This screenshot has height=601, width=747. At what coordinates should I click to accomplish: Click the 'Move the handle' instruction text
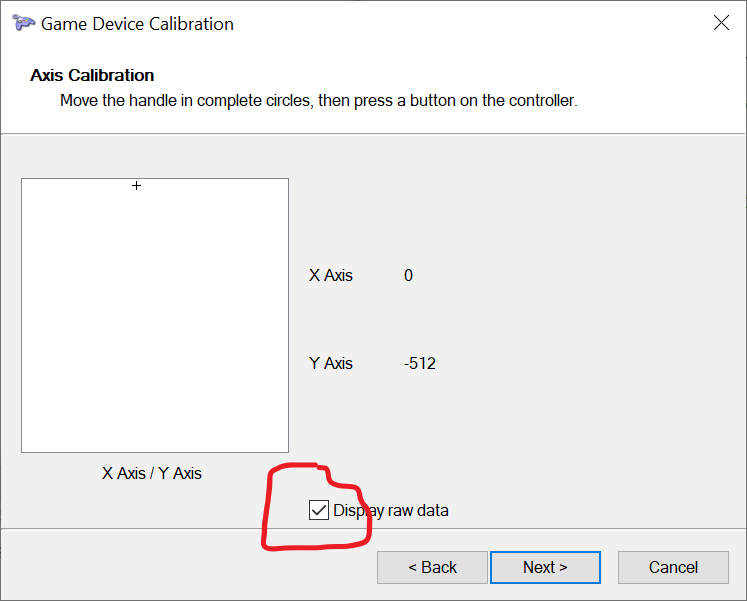(318, 100)
